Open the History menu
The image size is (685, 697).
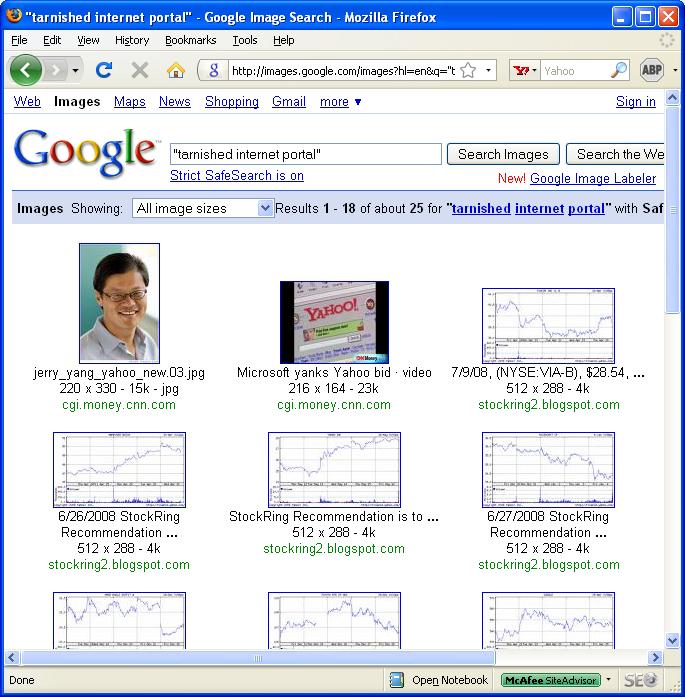pyautogui.click(x=132, y=40)
